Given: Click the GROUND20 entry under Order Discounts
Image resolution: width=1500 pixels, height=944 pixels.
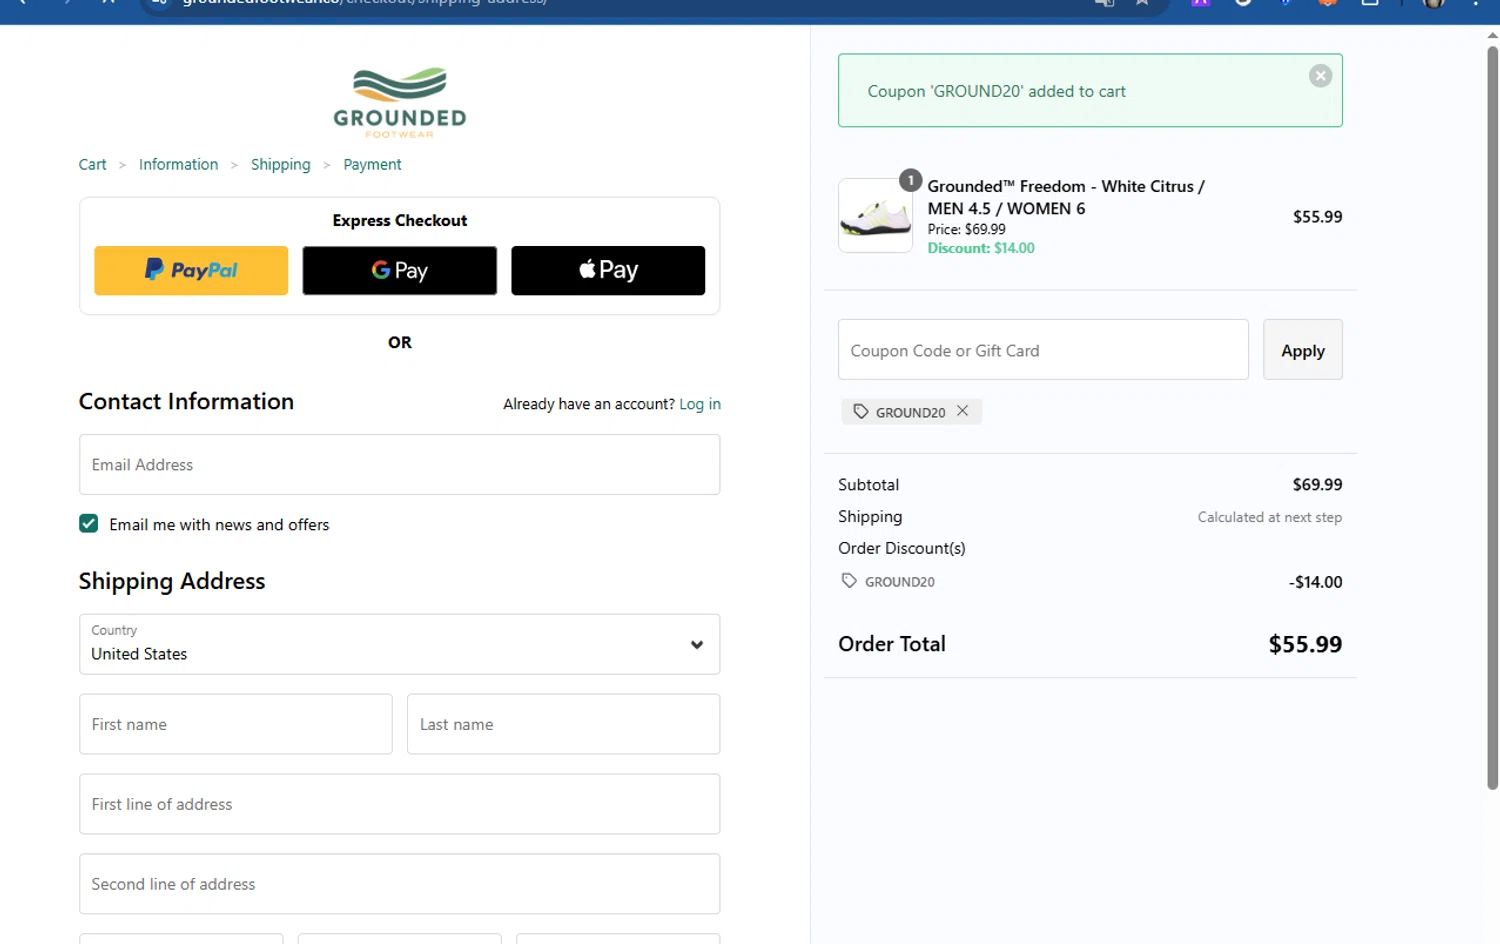Looking at the screenshot, I should [x=888, y=581].
